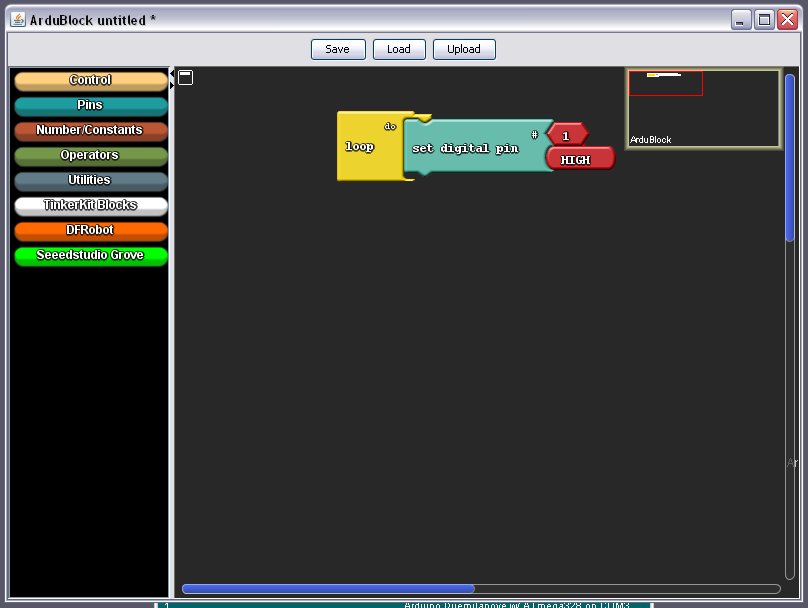Open Number/Constants block category
808x608 pixels.
point(90,131)
